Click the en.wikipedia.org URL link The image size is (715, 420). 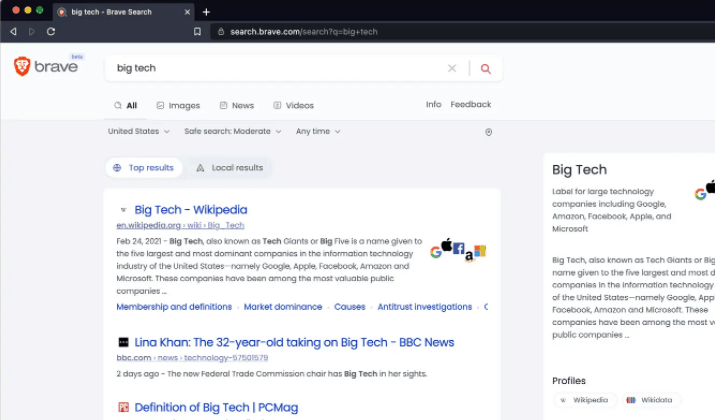pyautogui.click(x=180, y=225)
